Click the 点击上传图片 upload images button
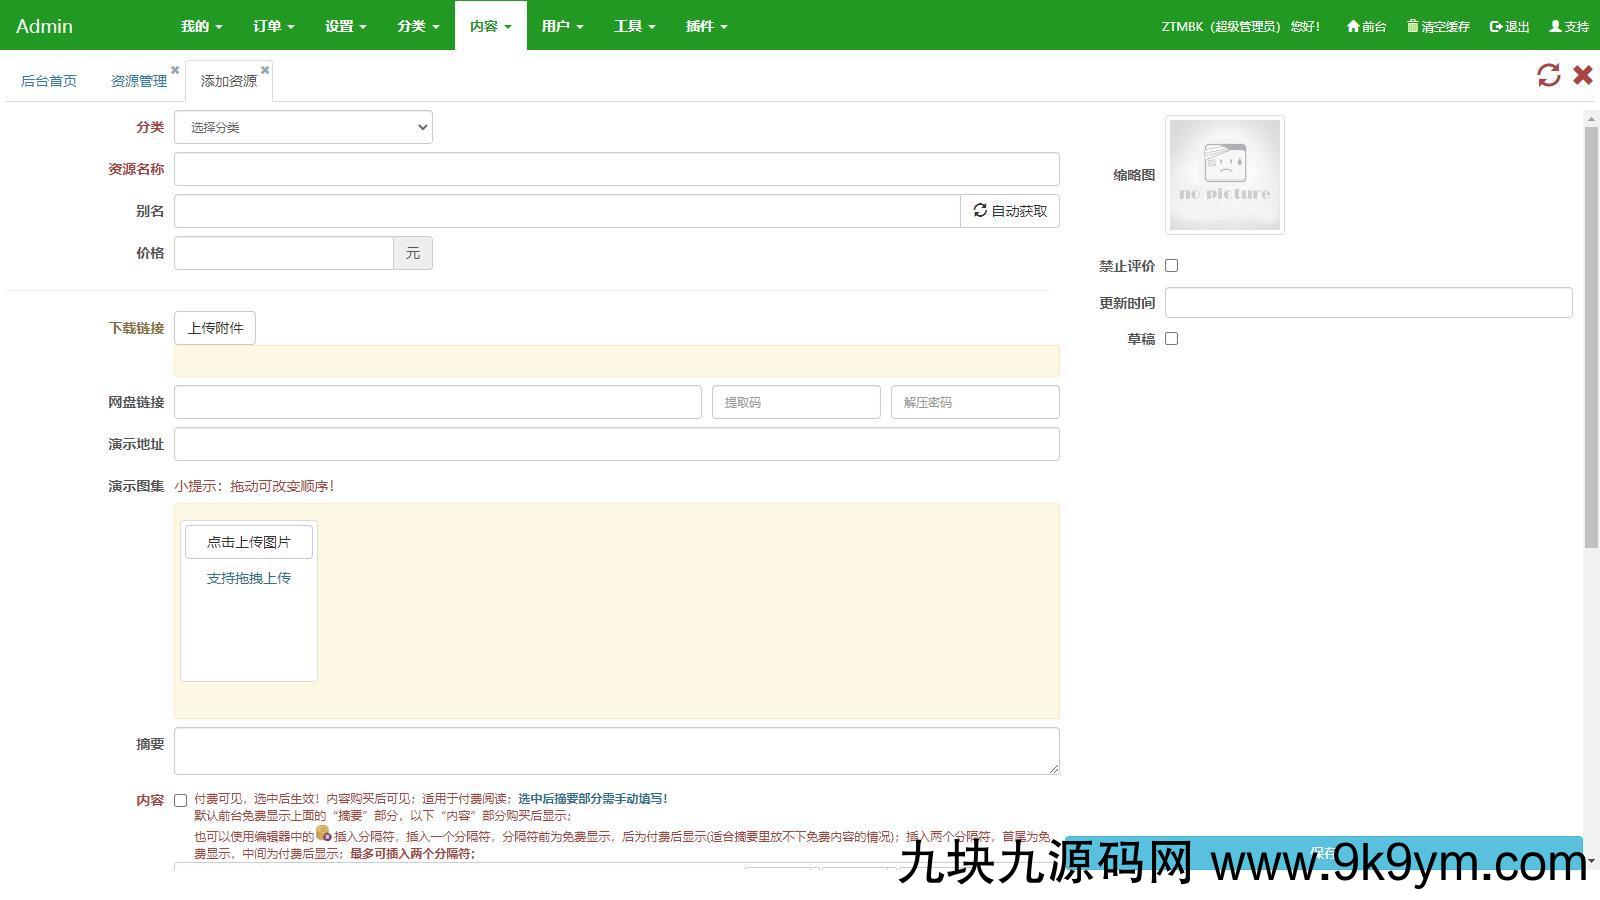1600x900 pixels. (x=248, y=541)
